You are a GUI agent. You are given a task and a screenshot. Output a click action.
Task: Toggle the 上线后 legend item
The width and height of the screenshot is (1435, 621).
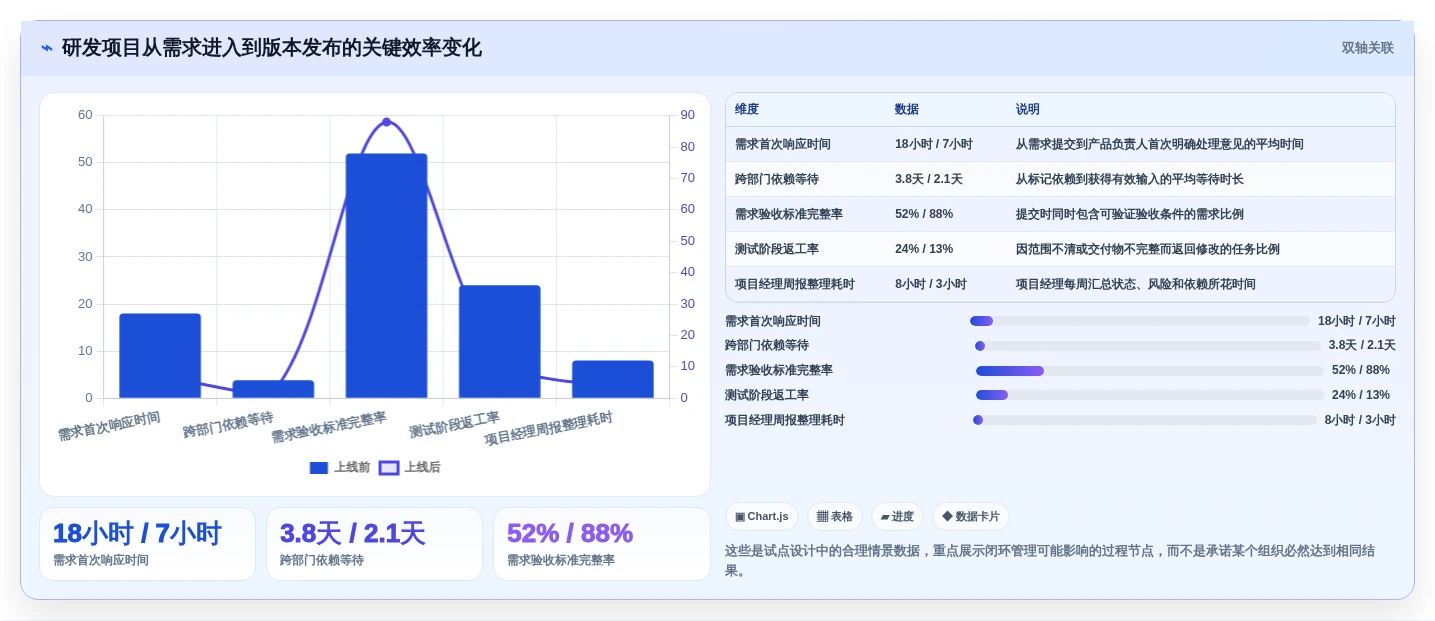point(410,467)
